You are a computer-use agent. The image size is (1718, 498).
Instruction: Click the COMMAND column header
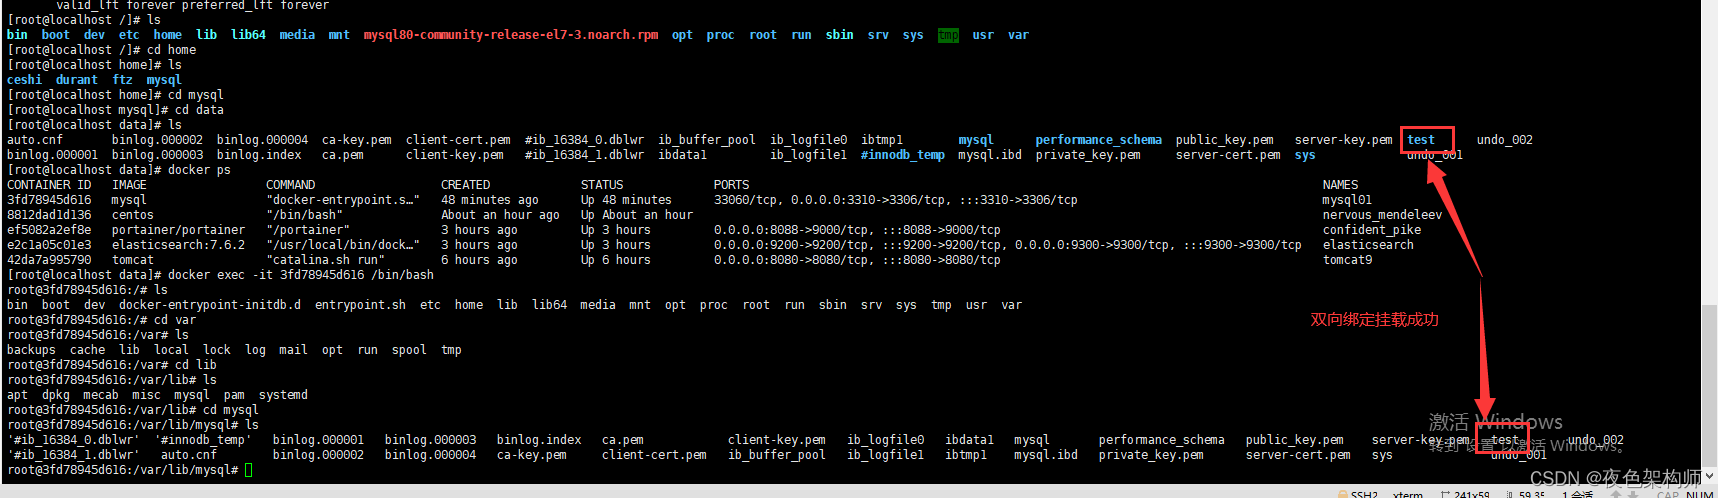(x=290, y=185)
